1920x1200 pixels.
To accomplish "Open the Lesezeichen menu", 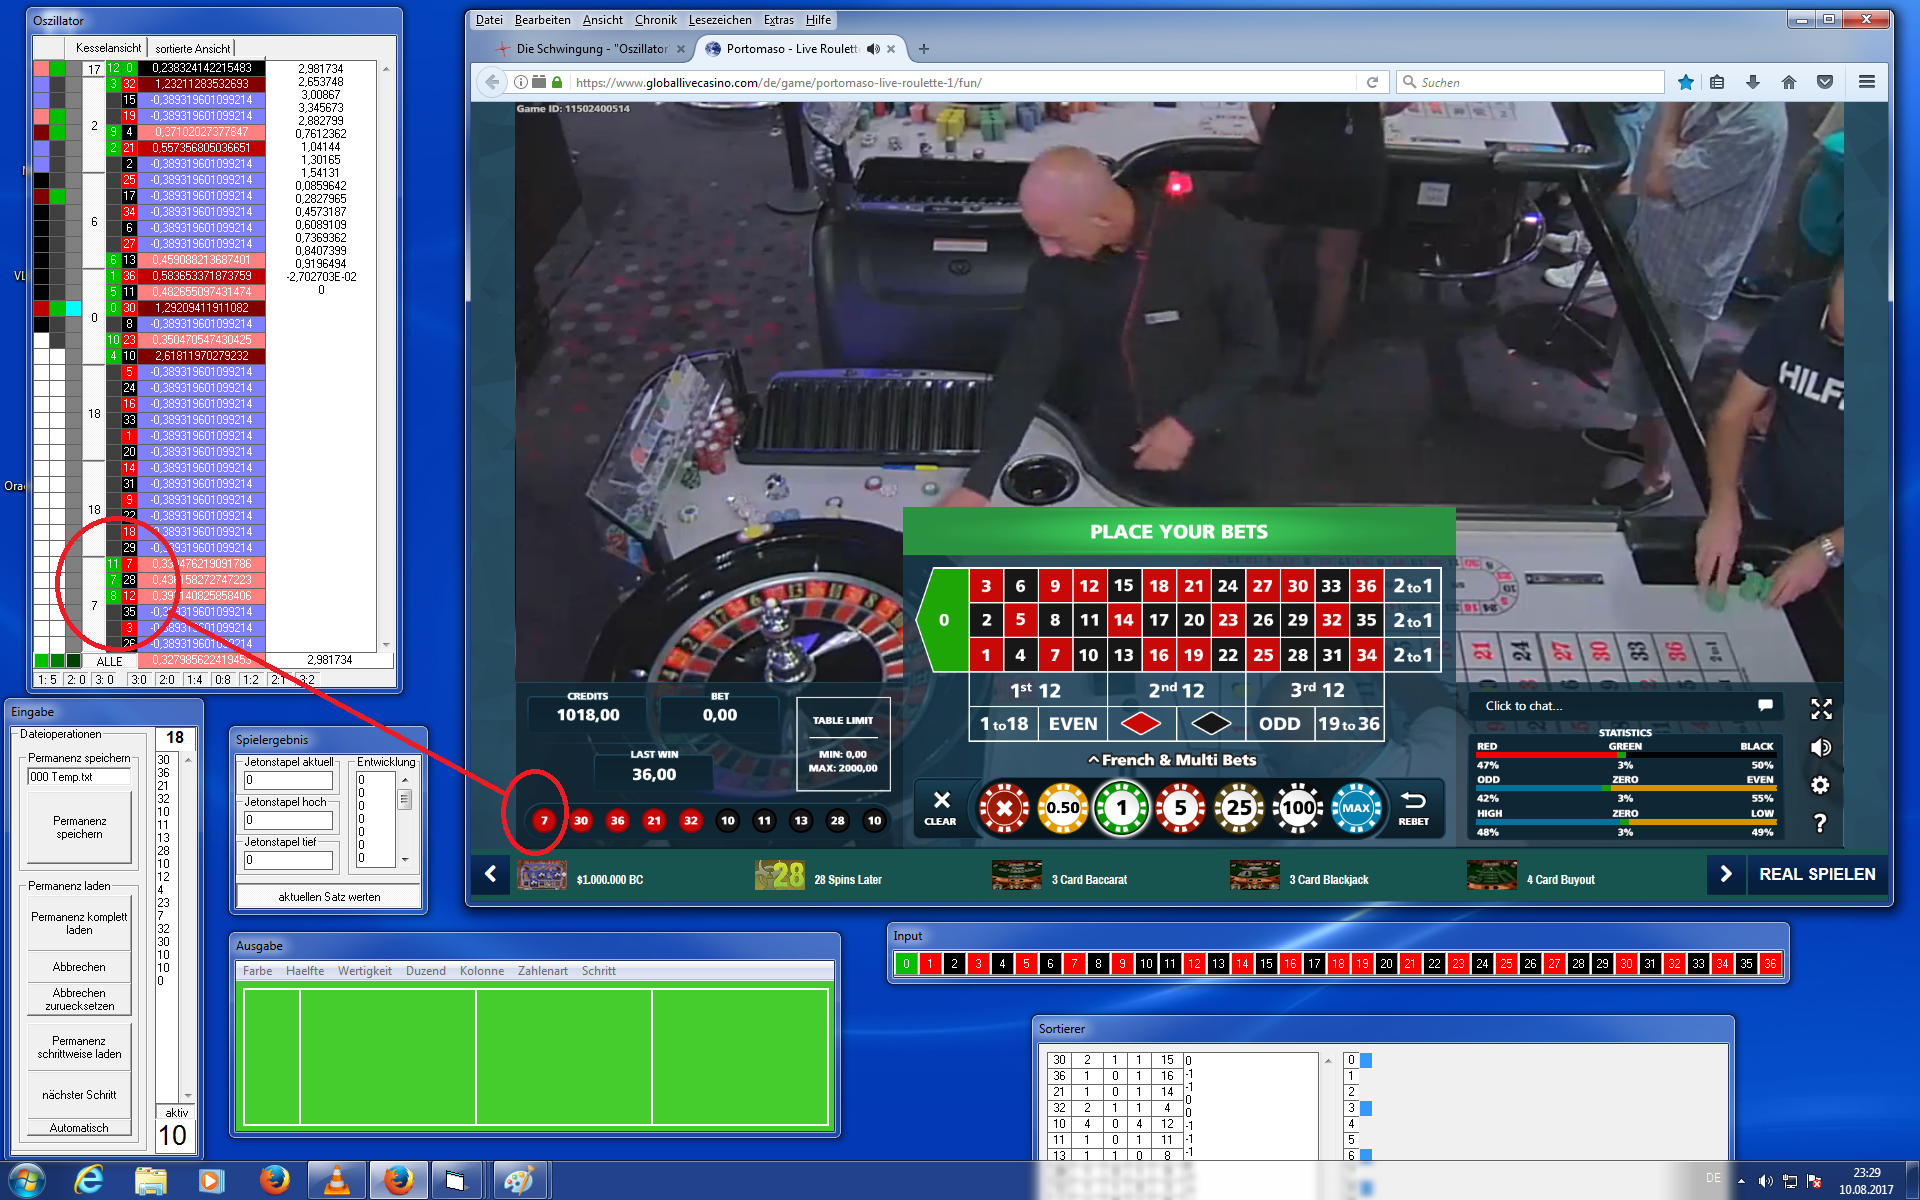I will [x=720, y=20].
